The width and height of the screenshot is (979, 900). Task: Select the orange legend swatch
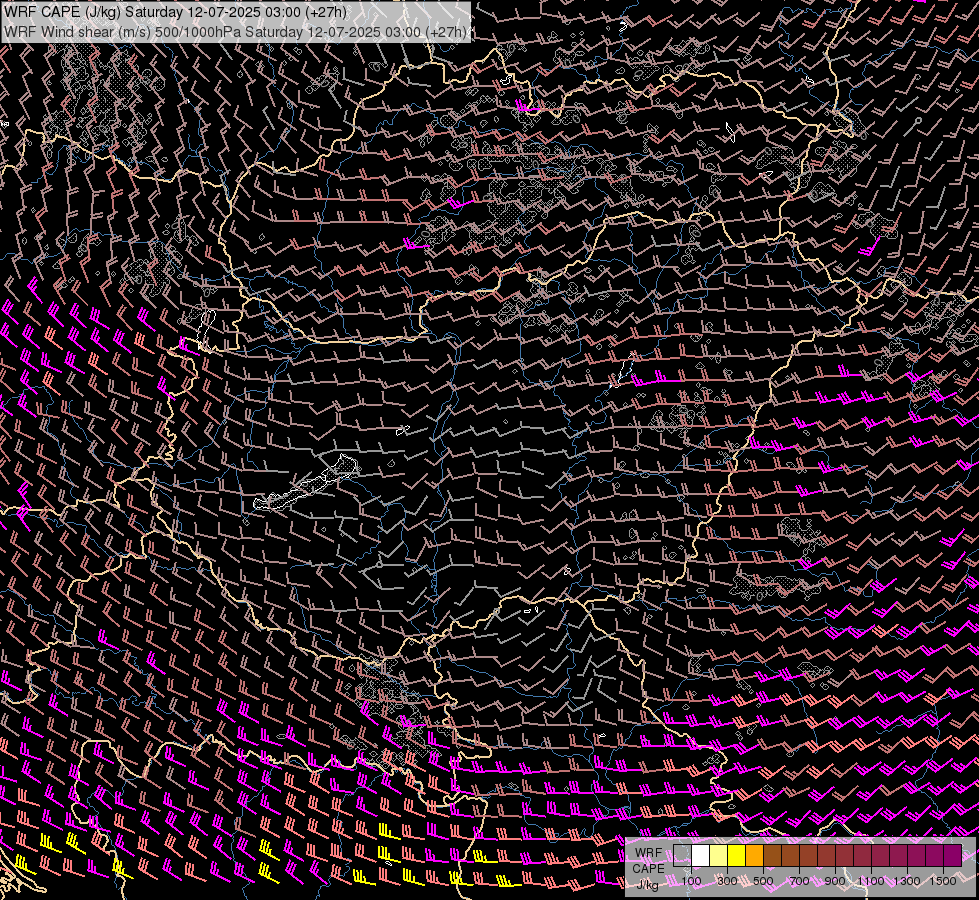pyautogui.click(x=754, y=855)
